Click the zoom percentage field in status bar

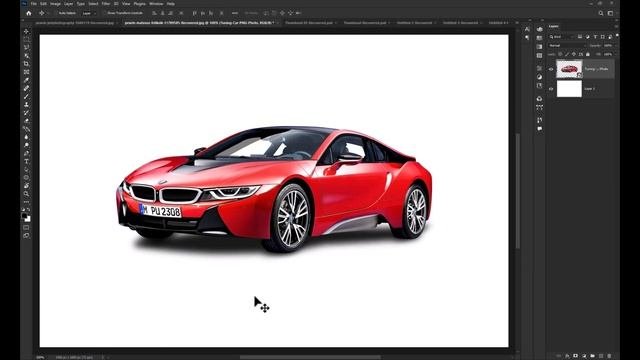tap(40, 357)
